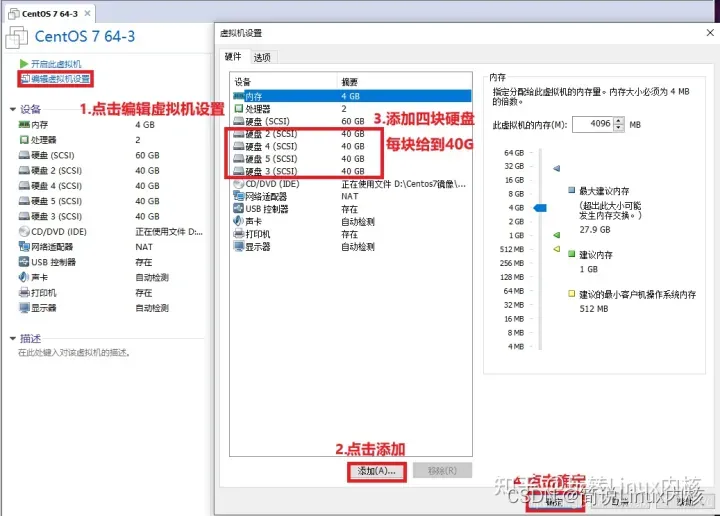This screenshot has width=720, height=516.
Task: Click the sound card icon in the main window
Action: point(24,277)
